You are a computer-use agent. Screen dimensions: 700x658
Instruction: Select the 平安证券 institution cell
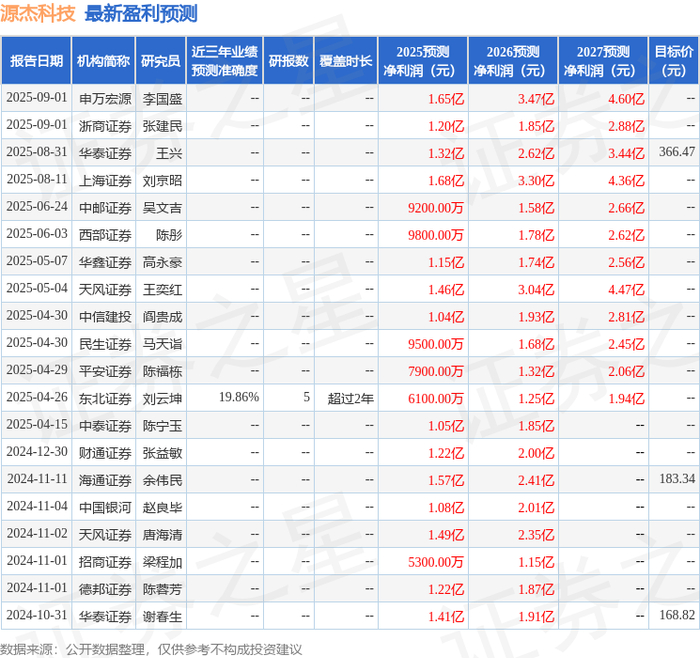point(105,371)
